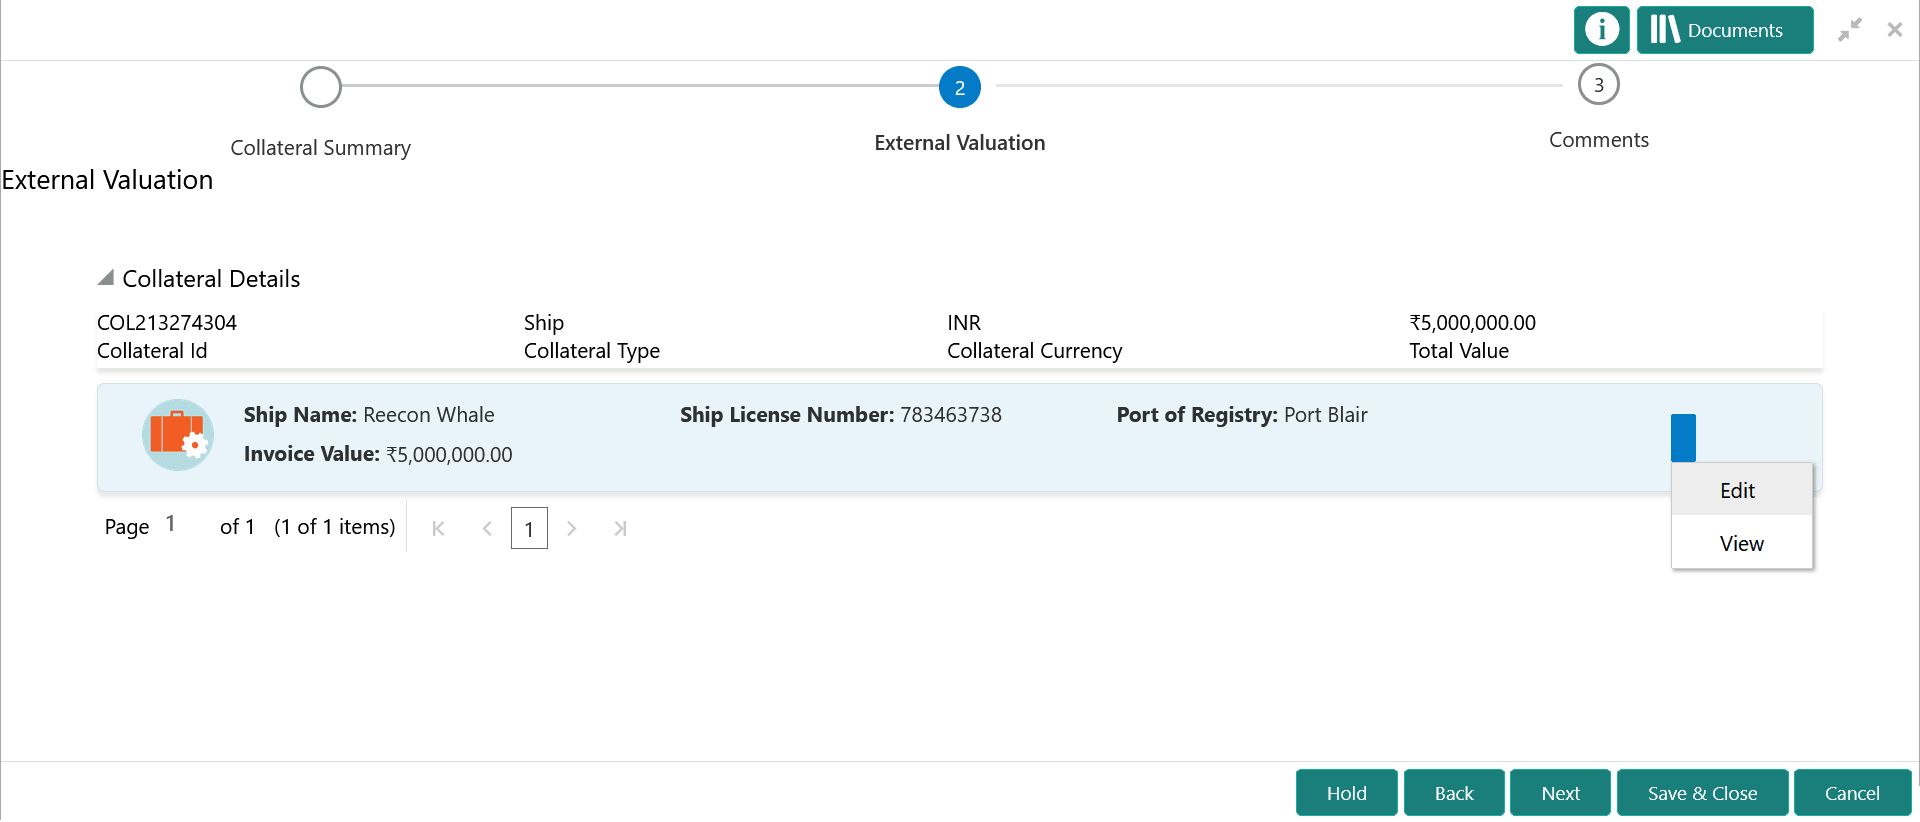1920x822 pixels.
Task: Collapse the Collateral Details section
Action: 106,278
